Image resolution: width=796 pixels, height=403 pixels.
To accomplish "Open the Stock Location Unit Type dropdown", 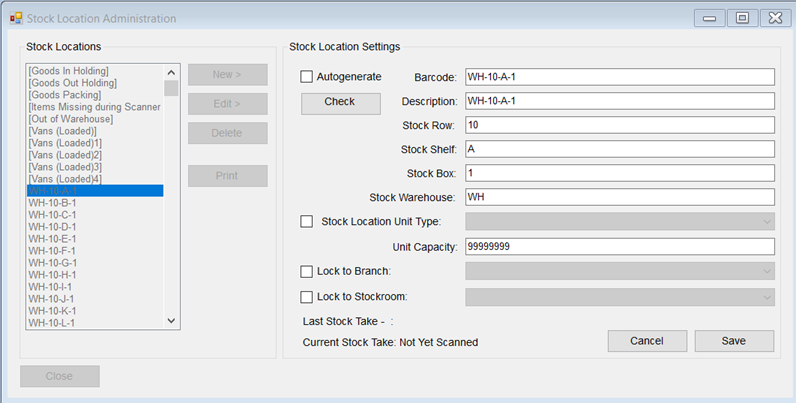I will click(620, 222).
